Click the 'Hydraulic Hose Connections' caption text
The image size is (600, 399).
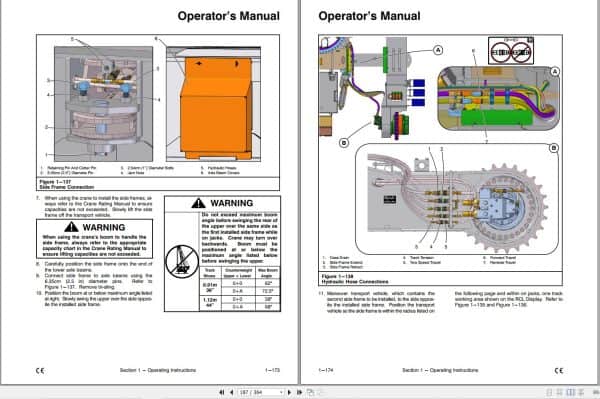(355, 282)
